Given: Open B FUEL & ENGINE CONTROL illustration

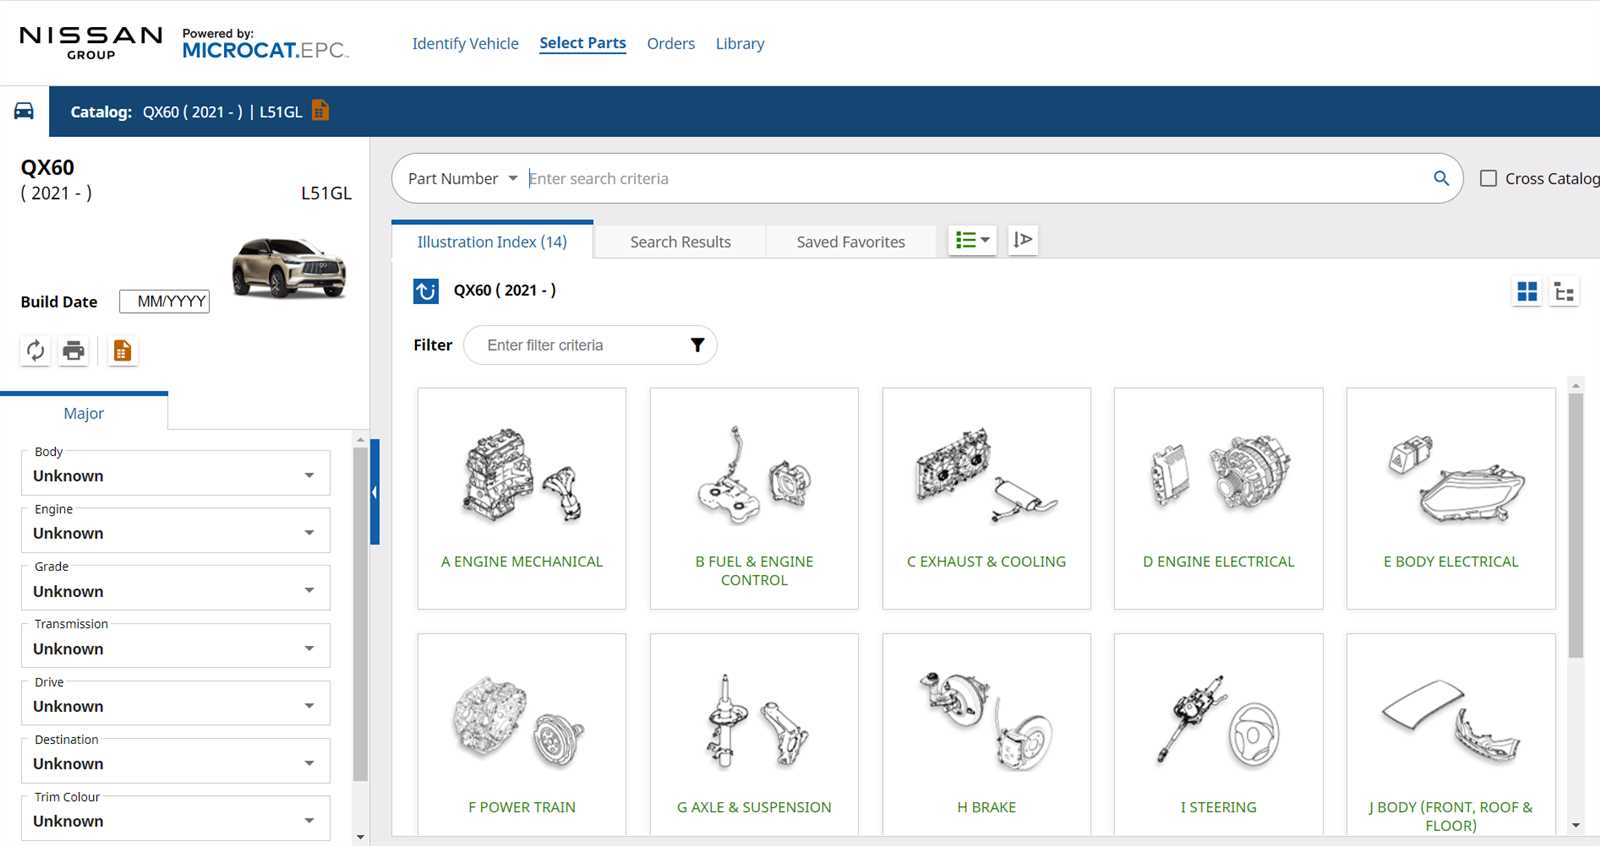Looking at the screenshot, I should [754, 498].
